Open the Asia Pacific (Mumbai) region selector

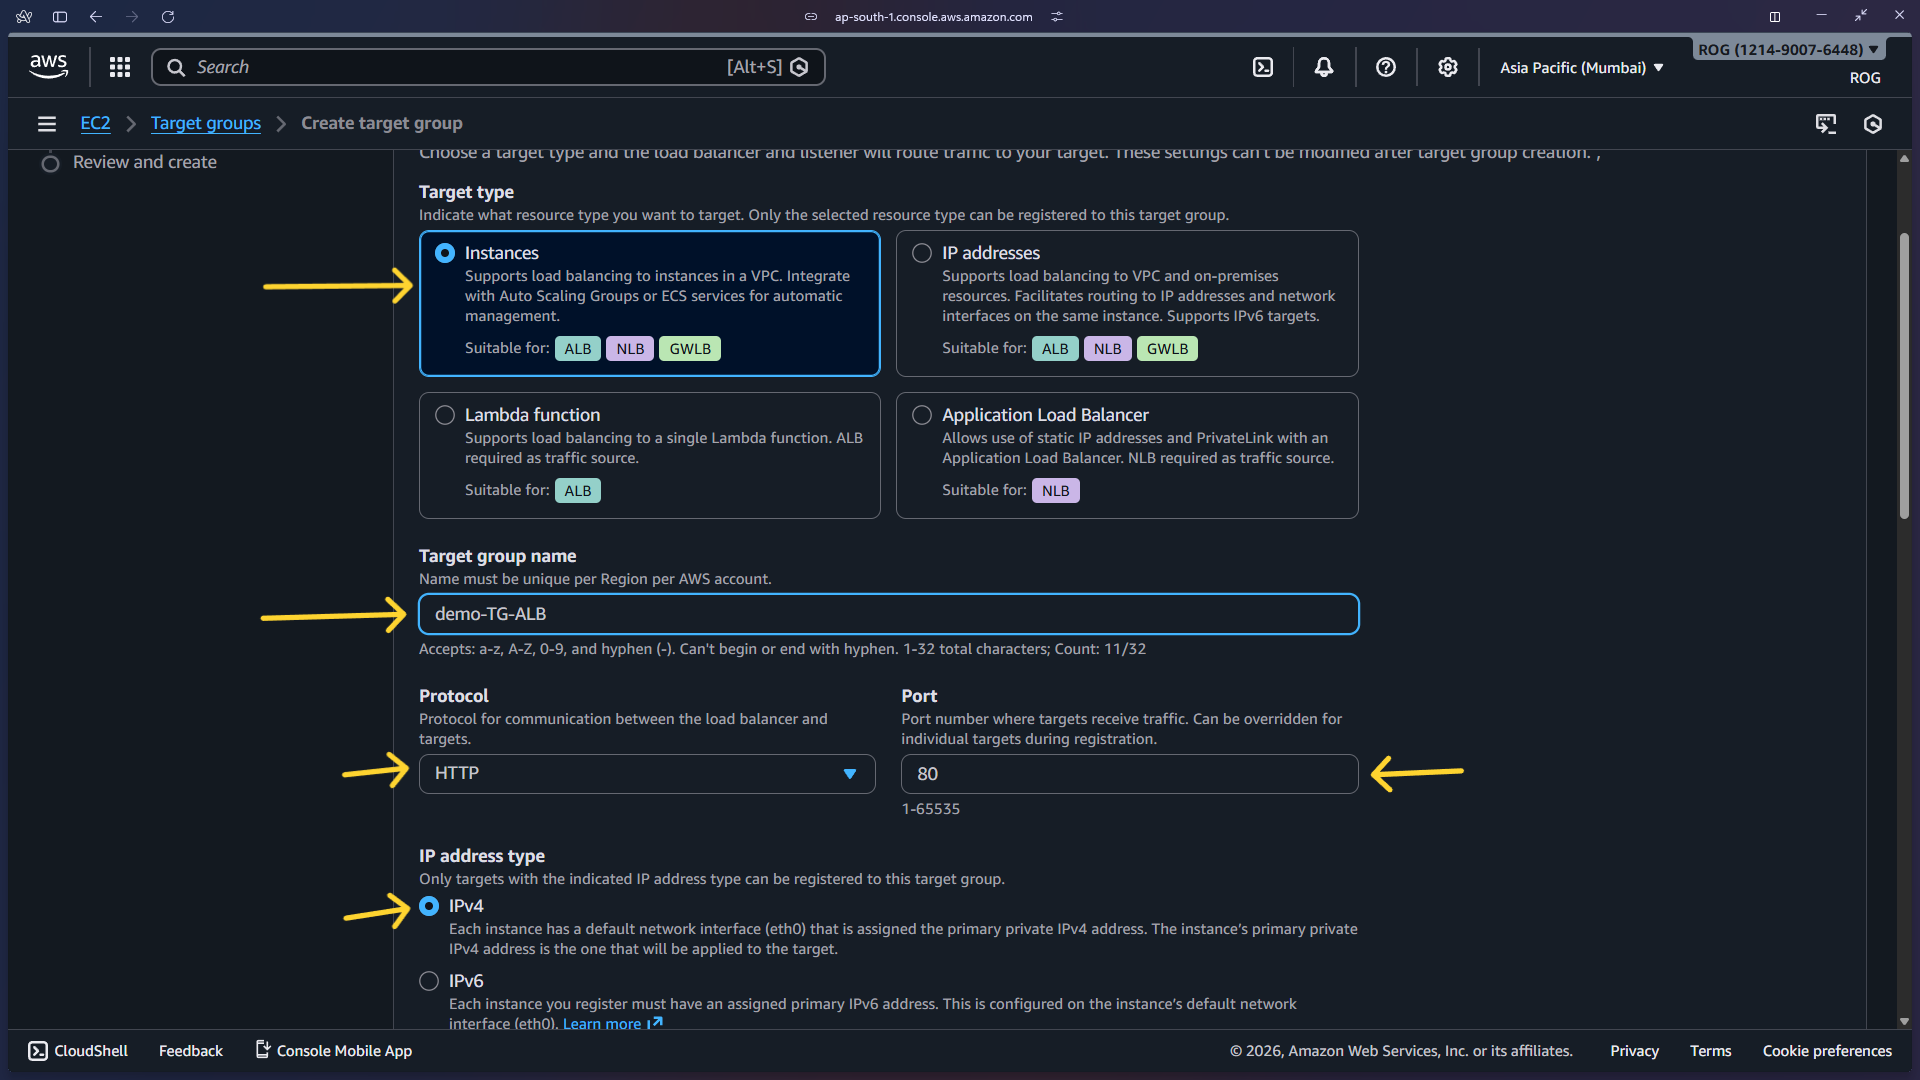coord(1578,67)
